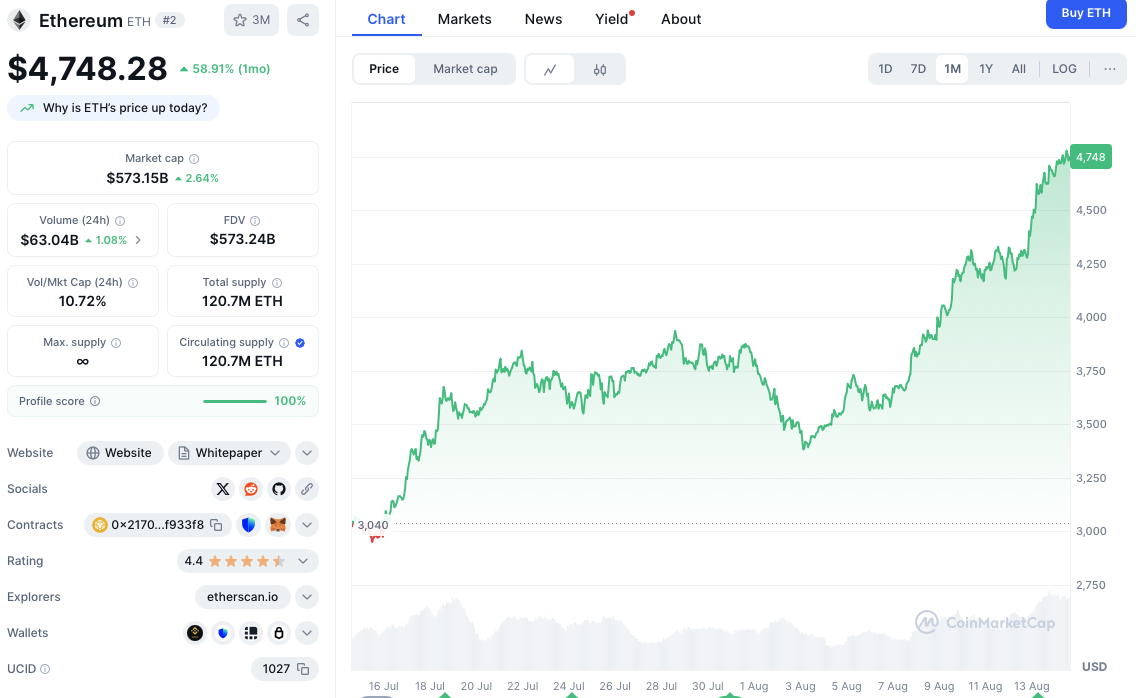Viewport: 1136px width, 698px height.
Task: Click the blue shield contract icon
Action: pyautogui.click(x=248, y=525)
